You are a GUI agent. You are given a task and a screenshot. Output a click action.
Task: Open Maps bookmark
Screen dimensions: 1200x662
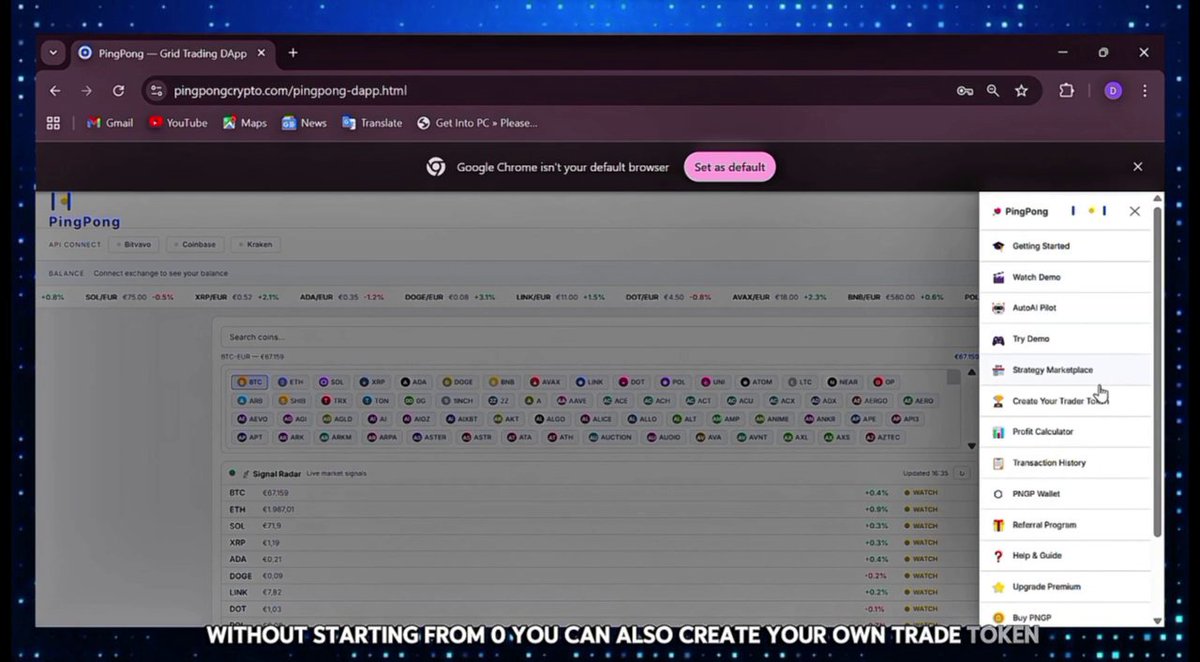pos(245,123)
